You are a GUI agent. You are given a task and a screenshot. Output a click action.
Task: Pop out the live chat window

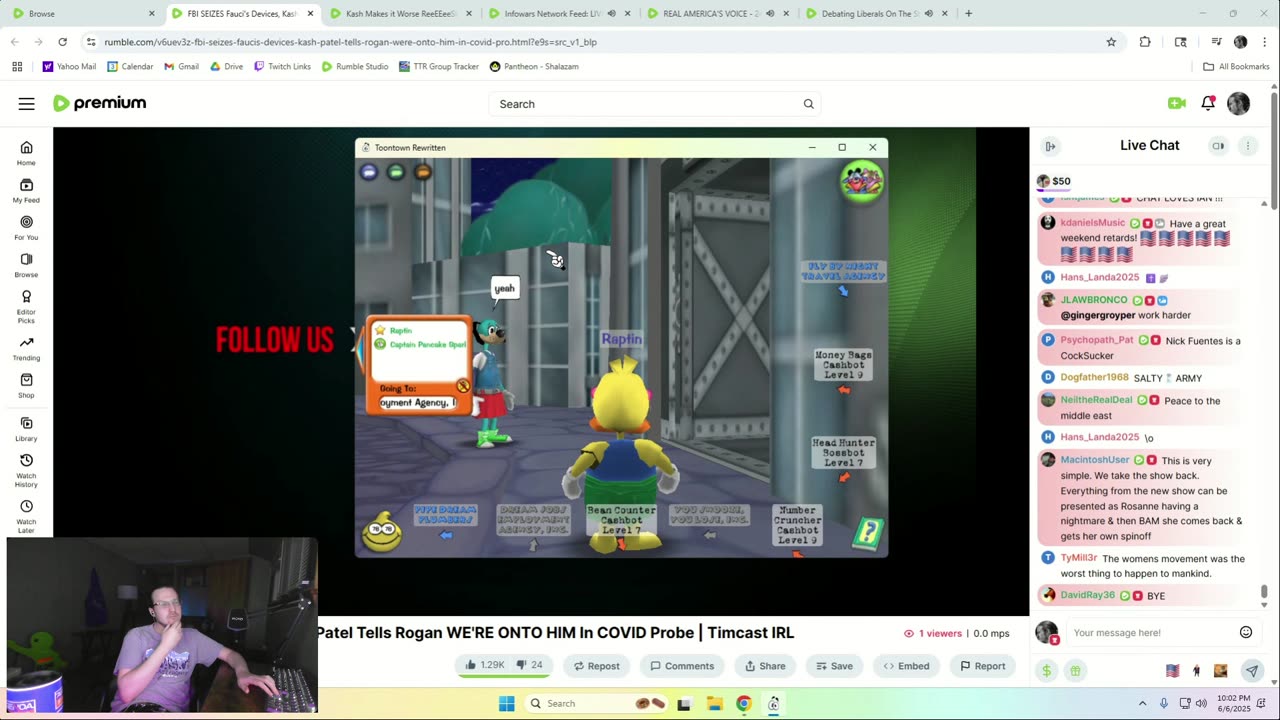click(1218, 146)
